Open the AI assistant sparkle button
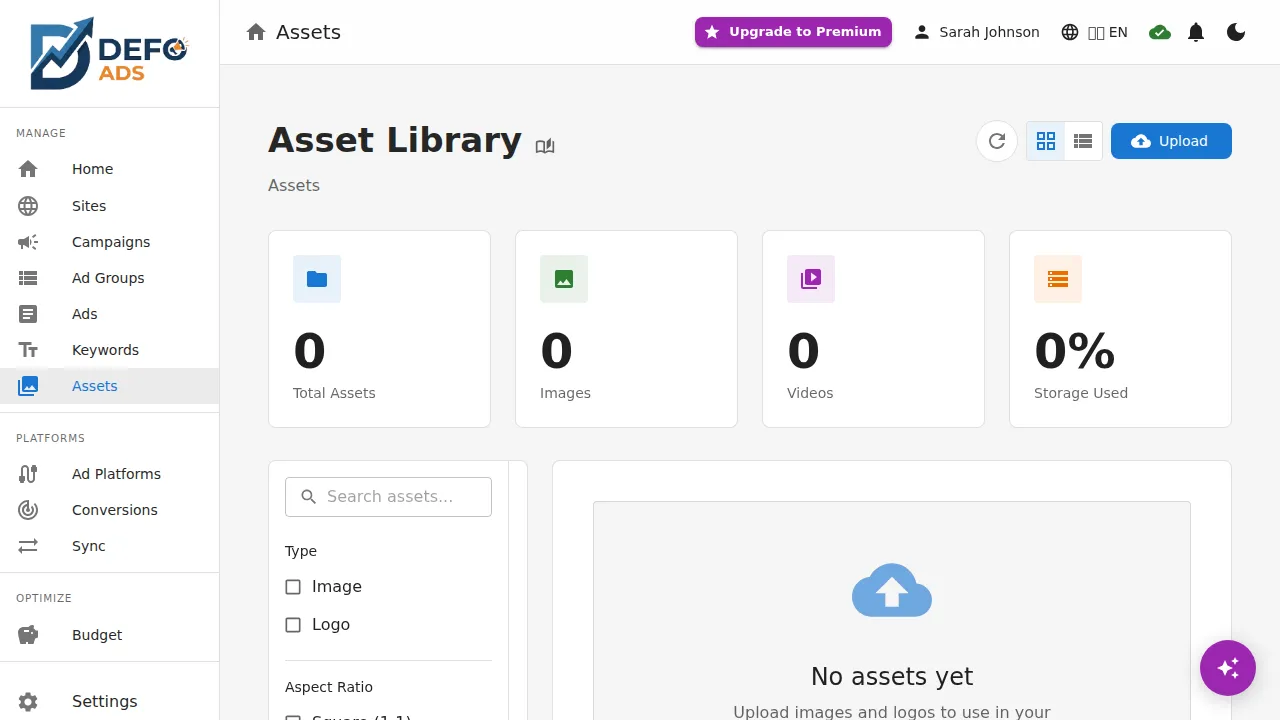Image resolution: width=1280 pixels, height=720 pixels. click(1228, 668)
